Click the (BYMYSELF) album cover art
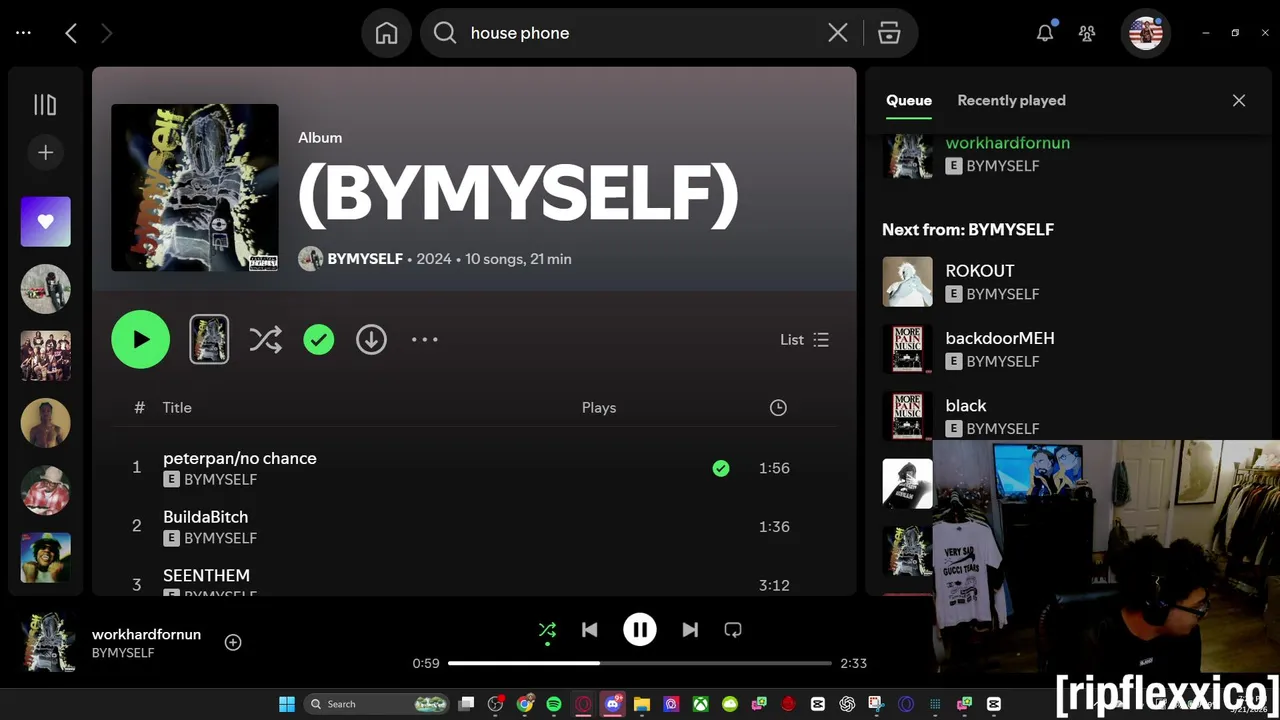The height and width of the screenshot is (720, 1280). pos(195,188)
